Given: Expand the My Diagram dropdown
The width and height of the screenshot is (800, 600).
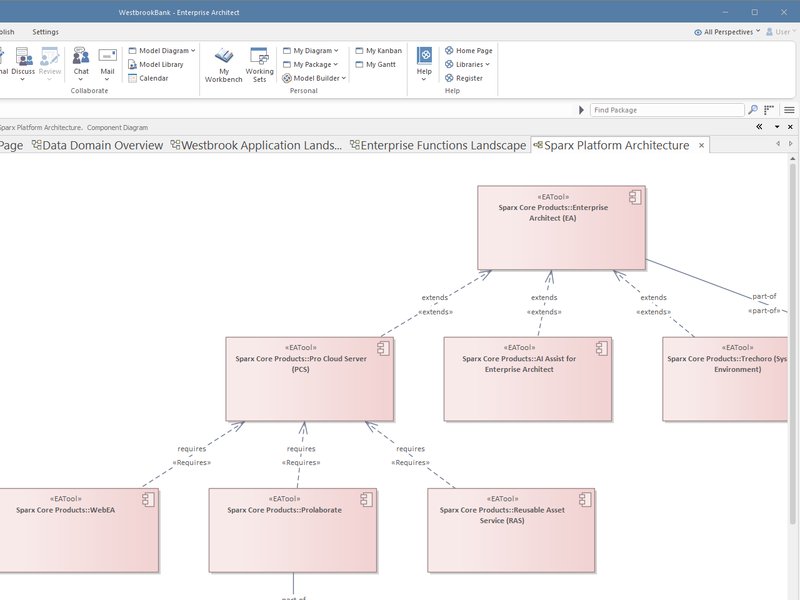Looking at the screenshot, I should coord(336,51).
